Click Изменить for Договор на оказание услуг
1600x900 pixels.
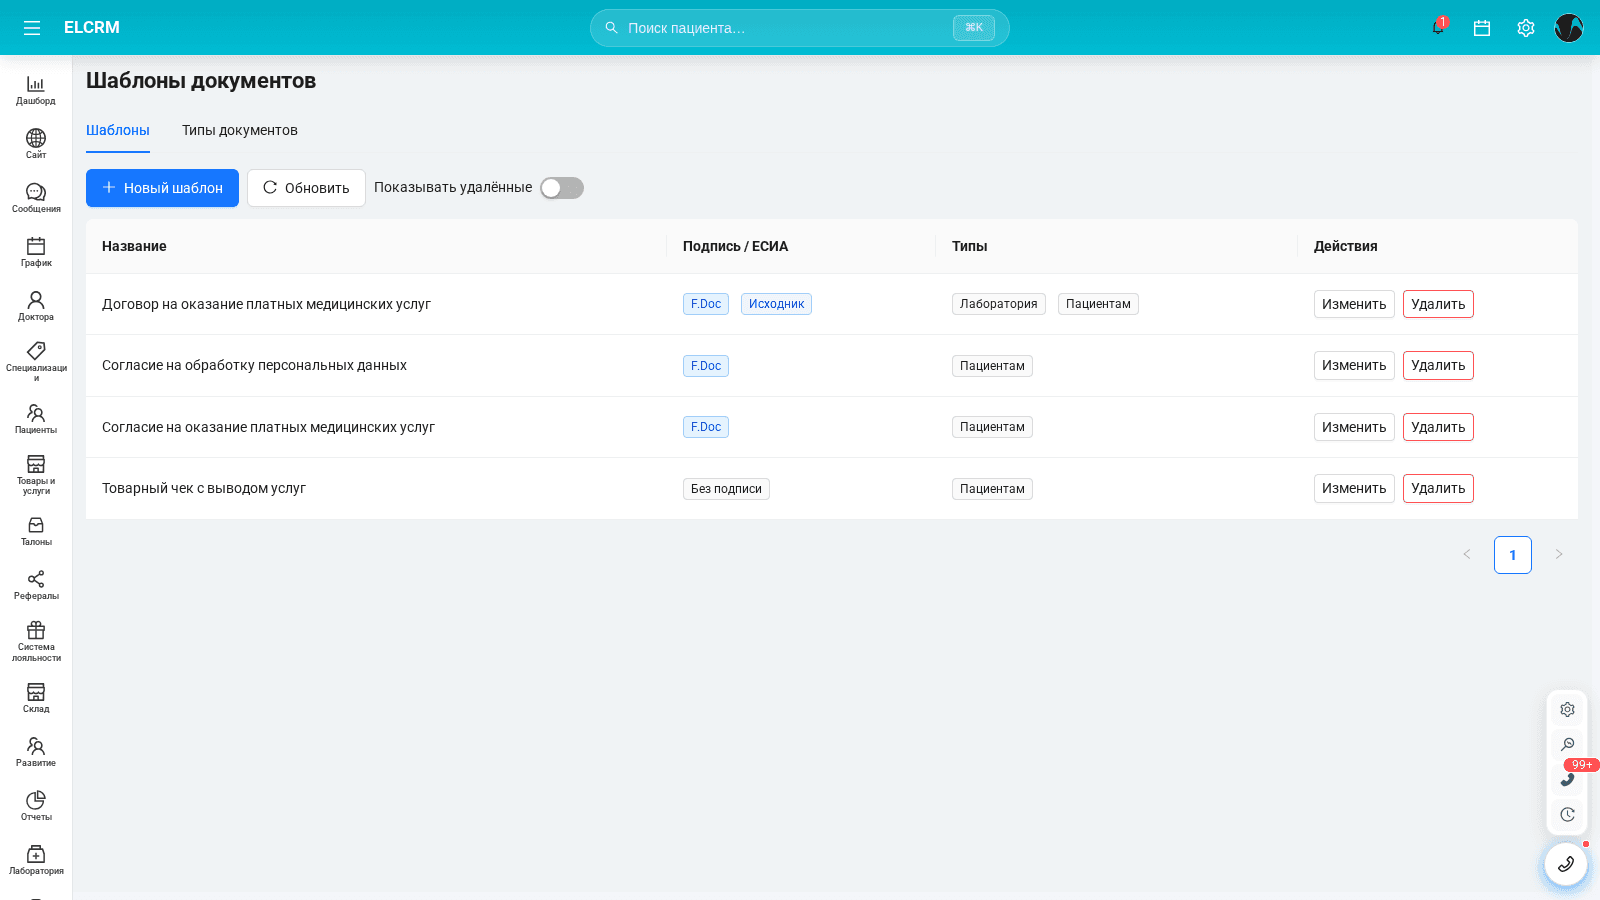[x=1354, y=304]
